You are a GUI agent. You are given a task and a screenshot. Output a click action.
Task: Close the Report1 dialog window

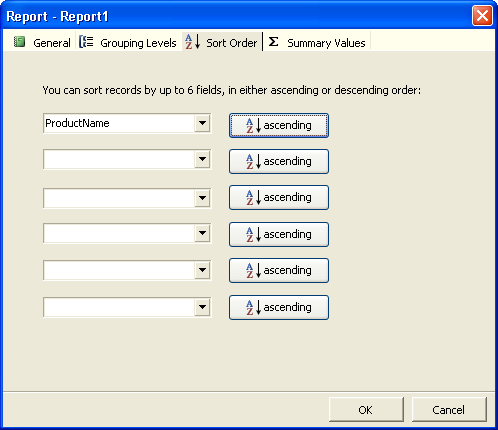click(x=482, y=16)
